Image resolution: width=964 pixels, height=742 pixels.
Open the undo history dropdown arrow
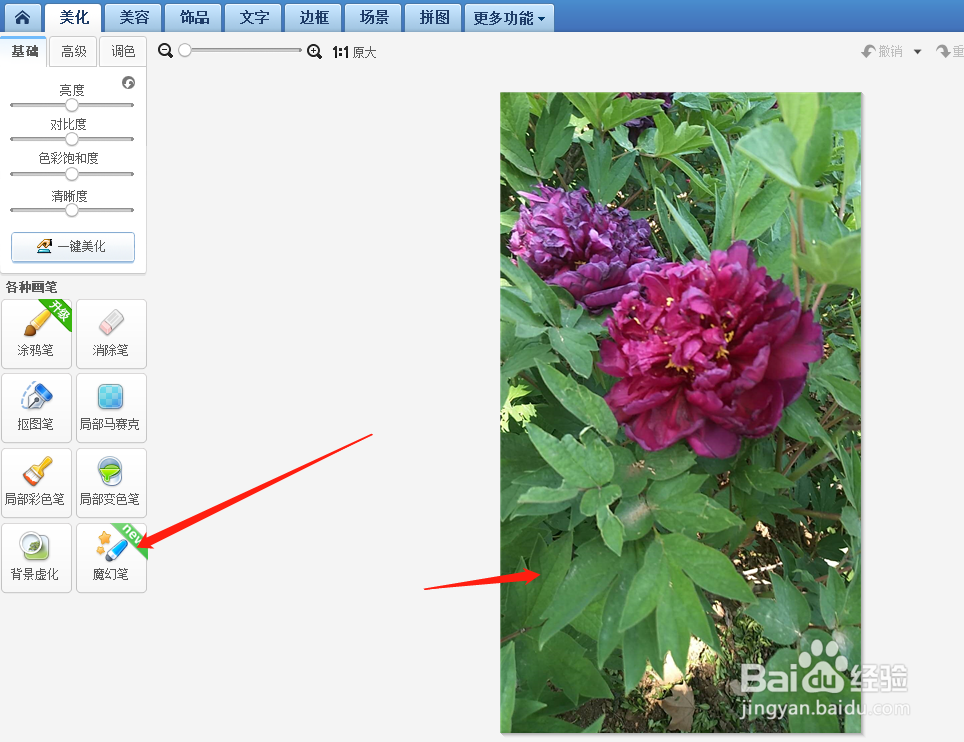click(917, 52)
